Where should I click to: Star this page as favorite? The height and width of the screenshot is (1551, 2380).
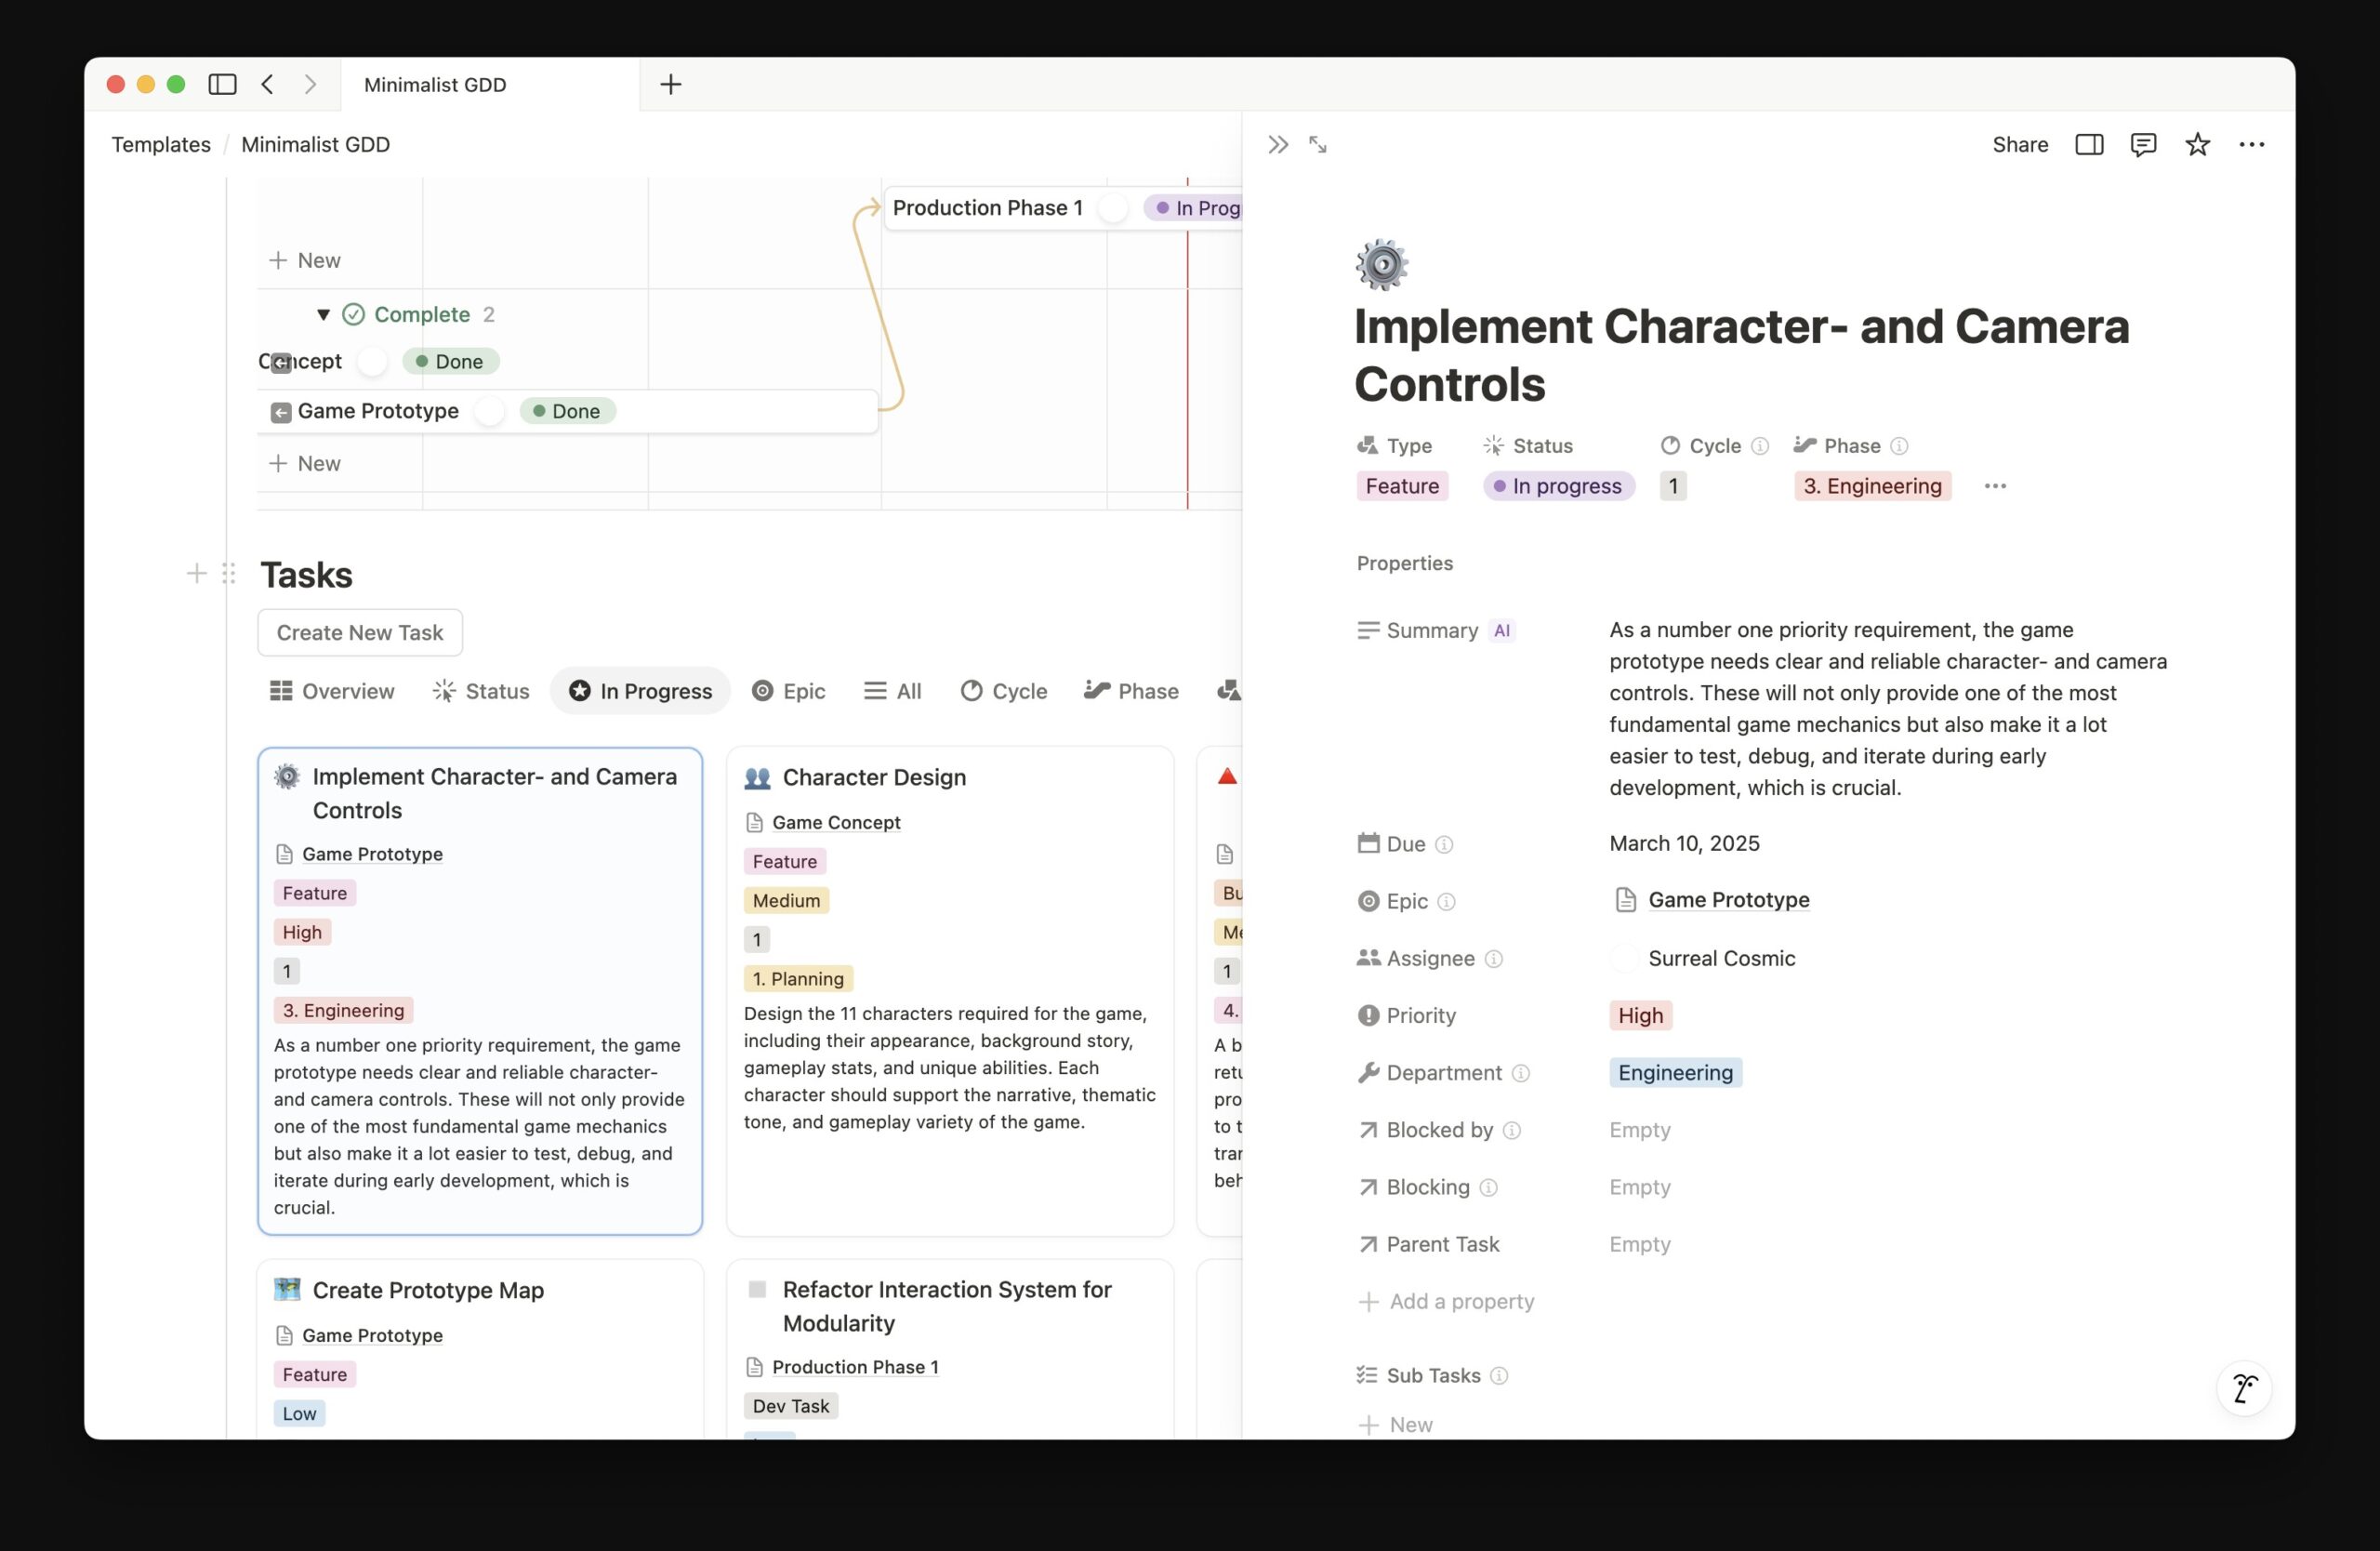(x=2197, y=145)
